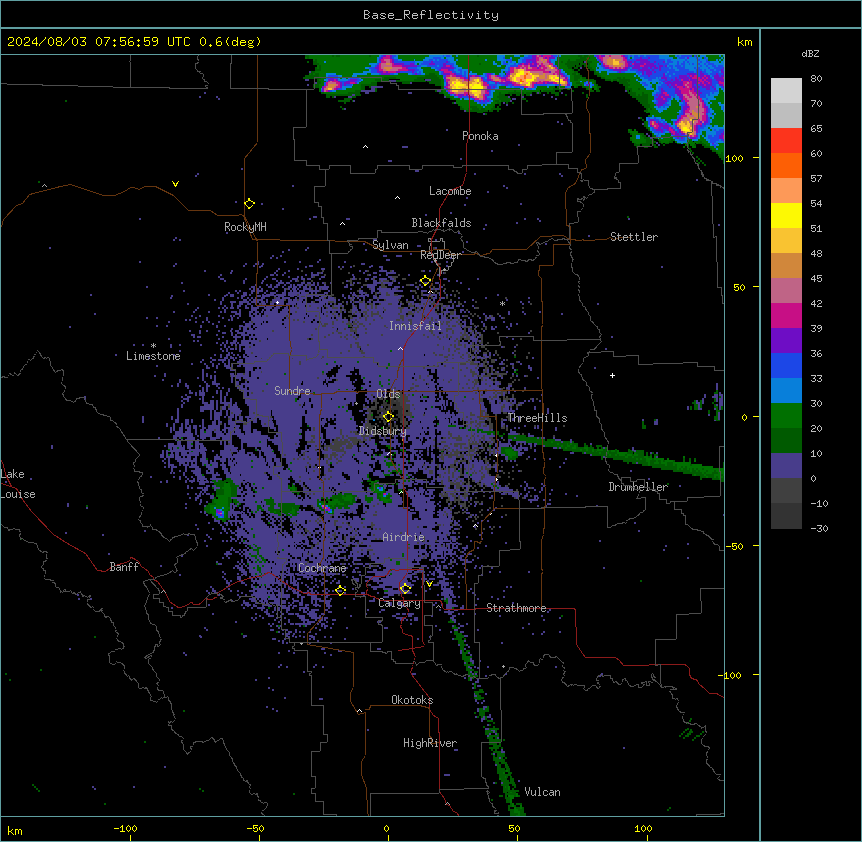Click the light gray 70-80 dBZ swatch
This screenshot has width=862, height=842.
(x=786, y=91)
